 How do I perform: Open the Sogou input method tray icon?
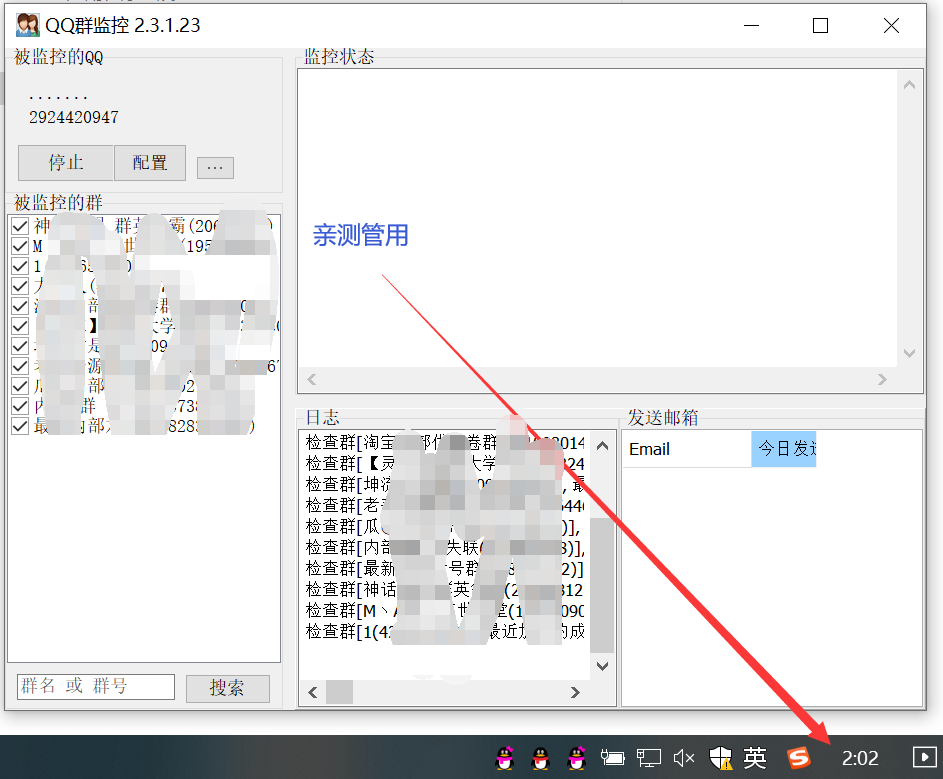[x=798, y=759]
